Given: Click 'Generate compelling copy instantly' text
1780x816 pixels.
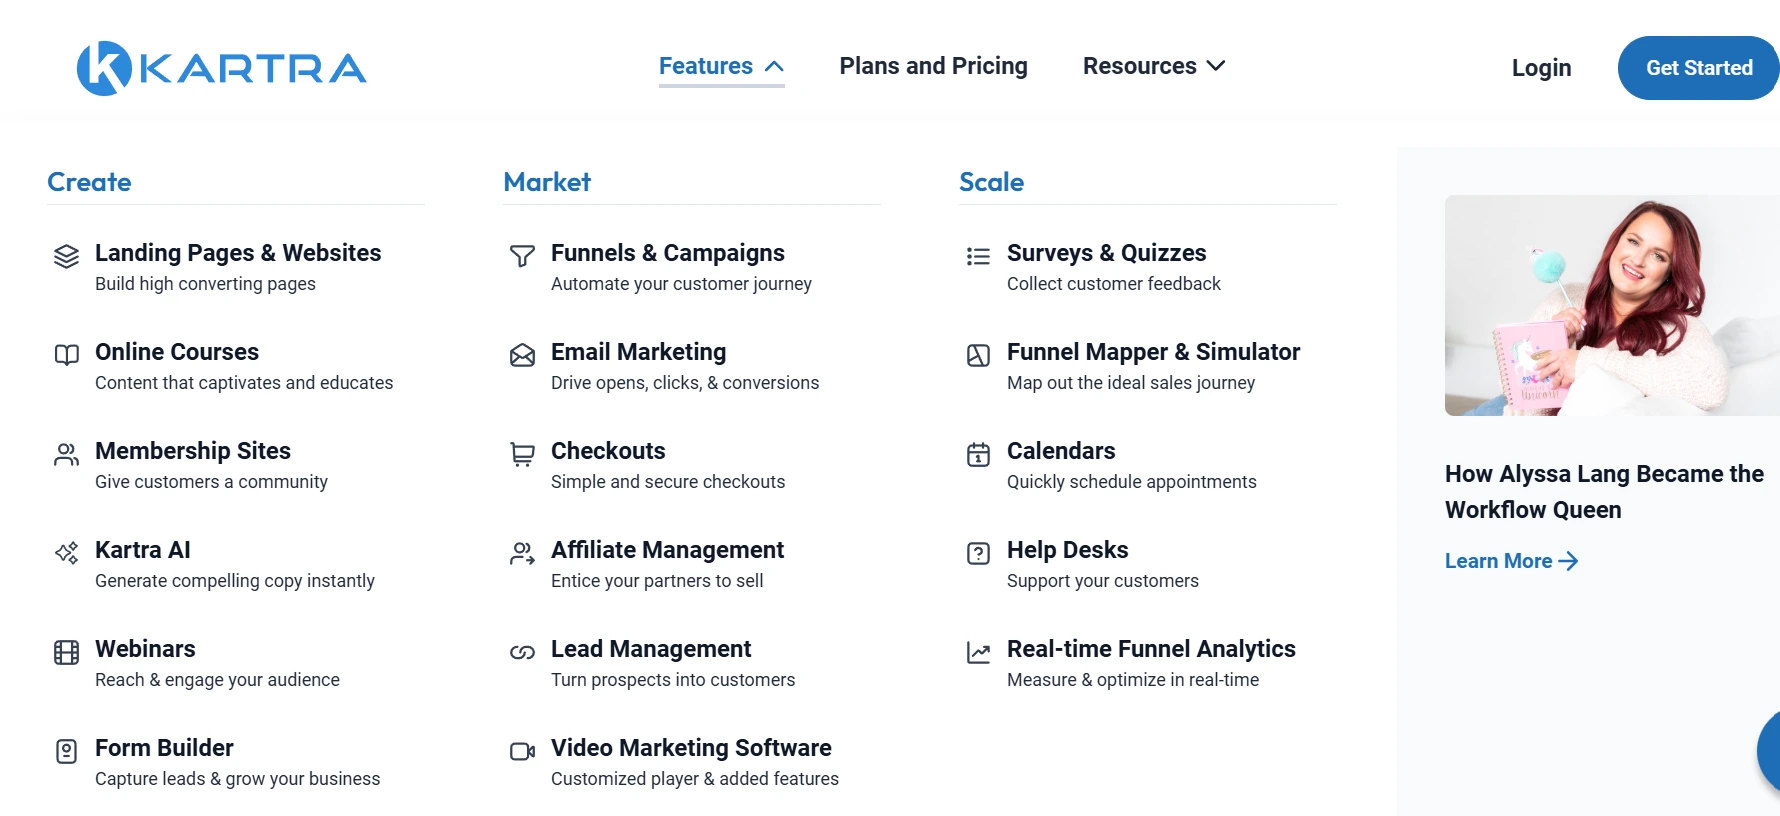Looking at the screenshot, I should (x=235, y=581).
